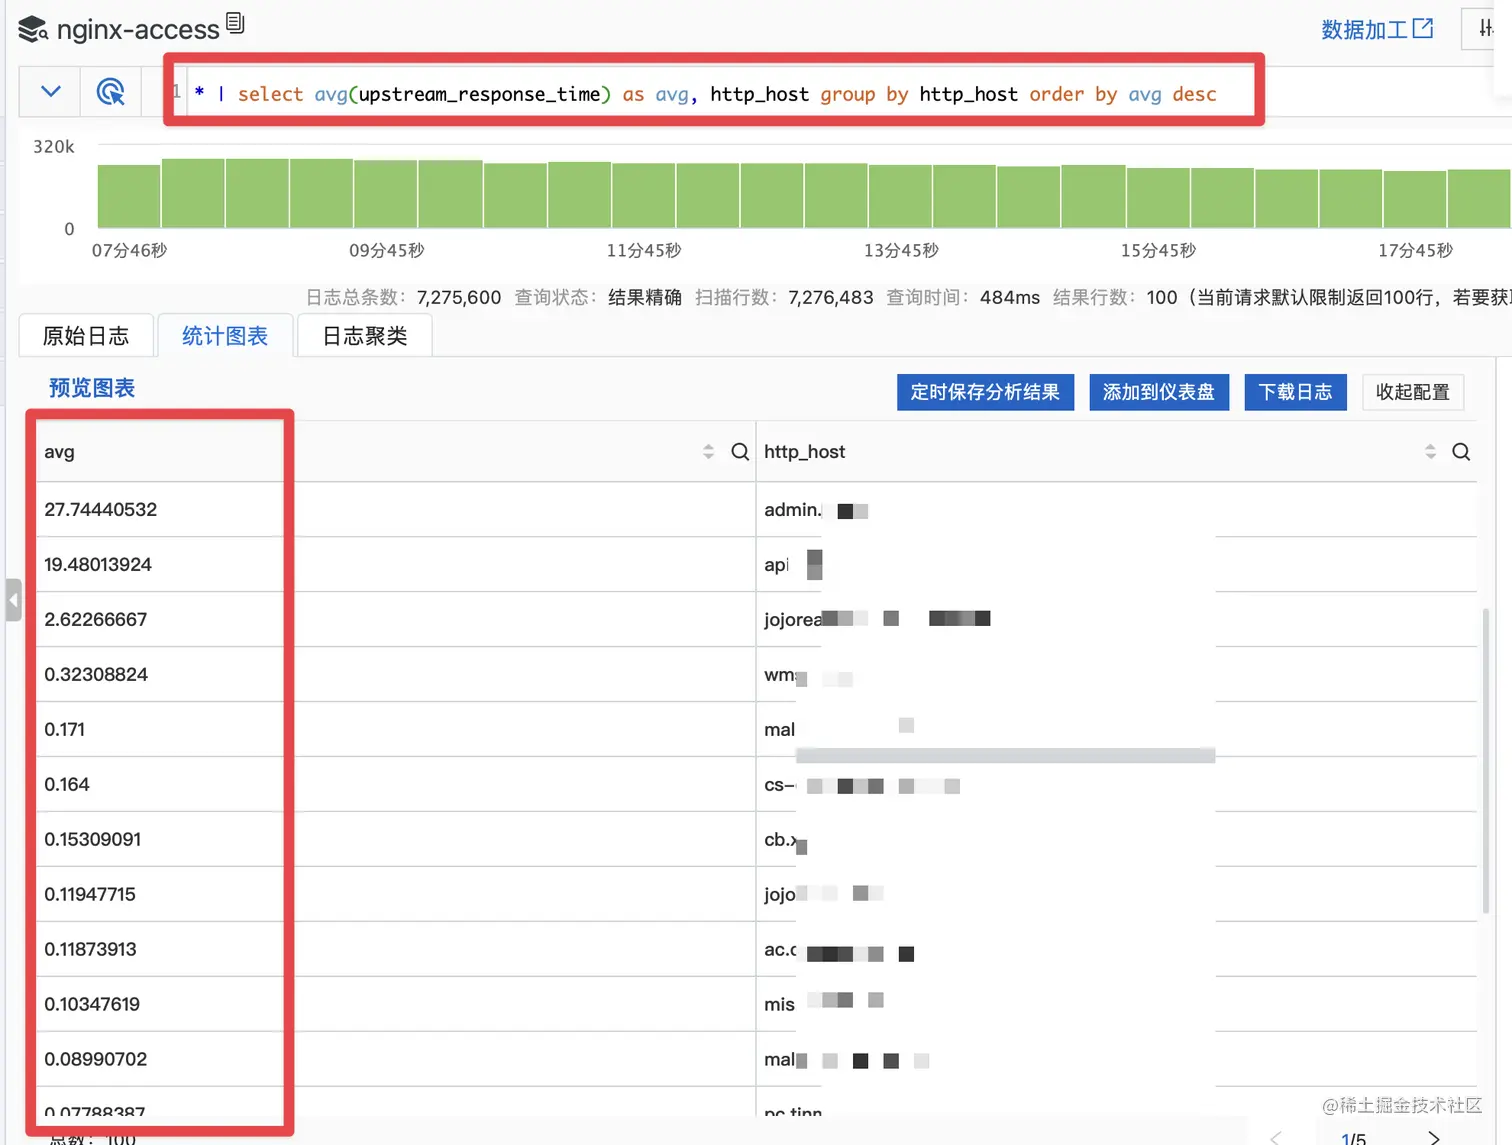Sort the avg column

click(708, 452)
